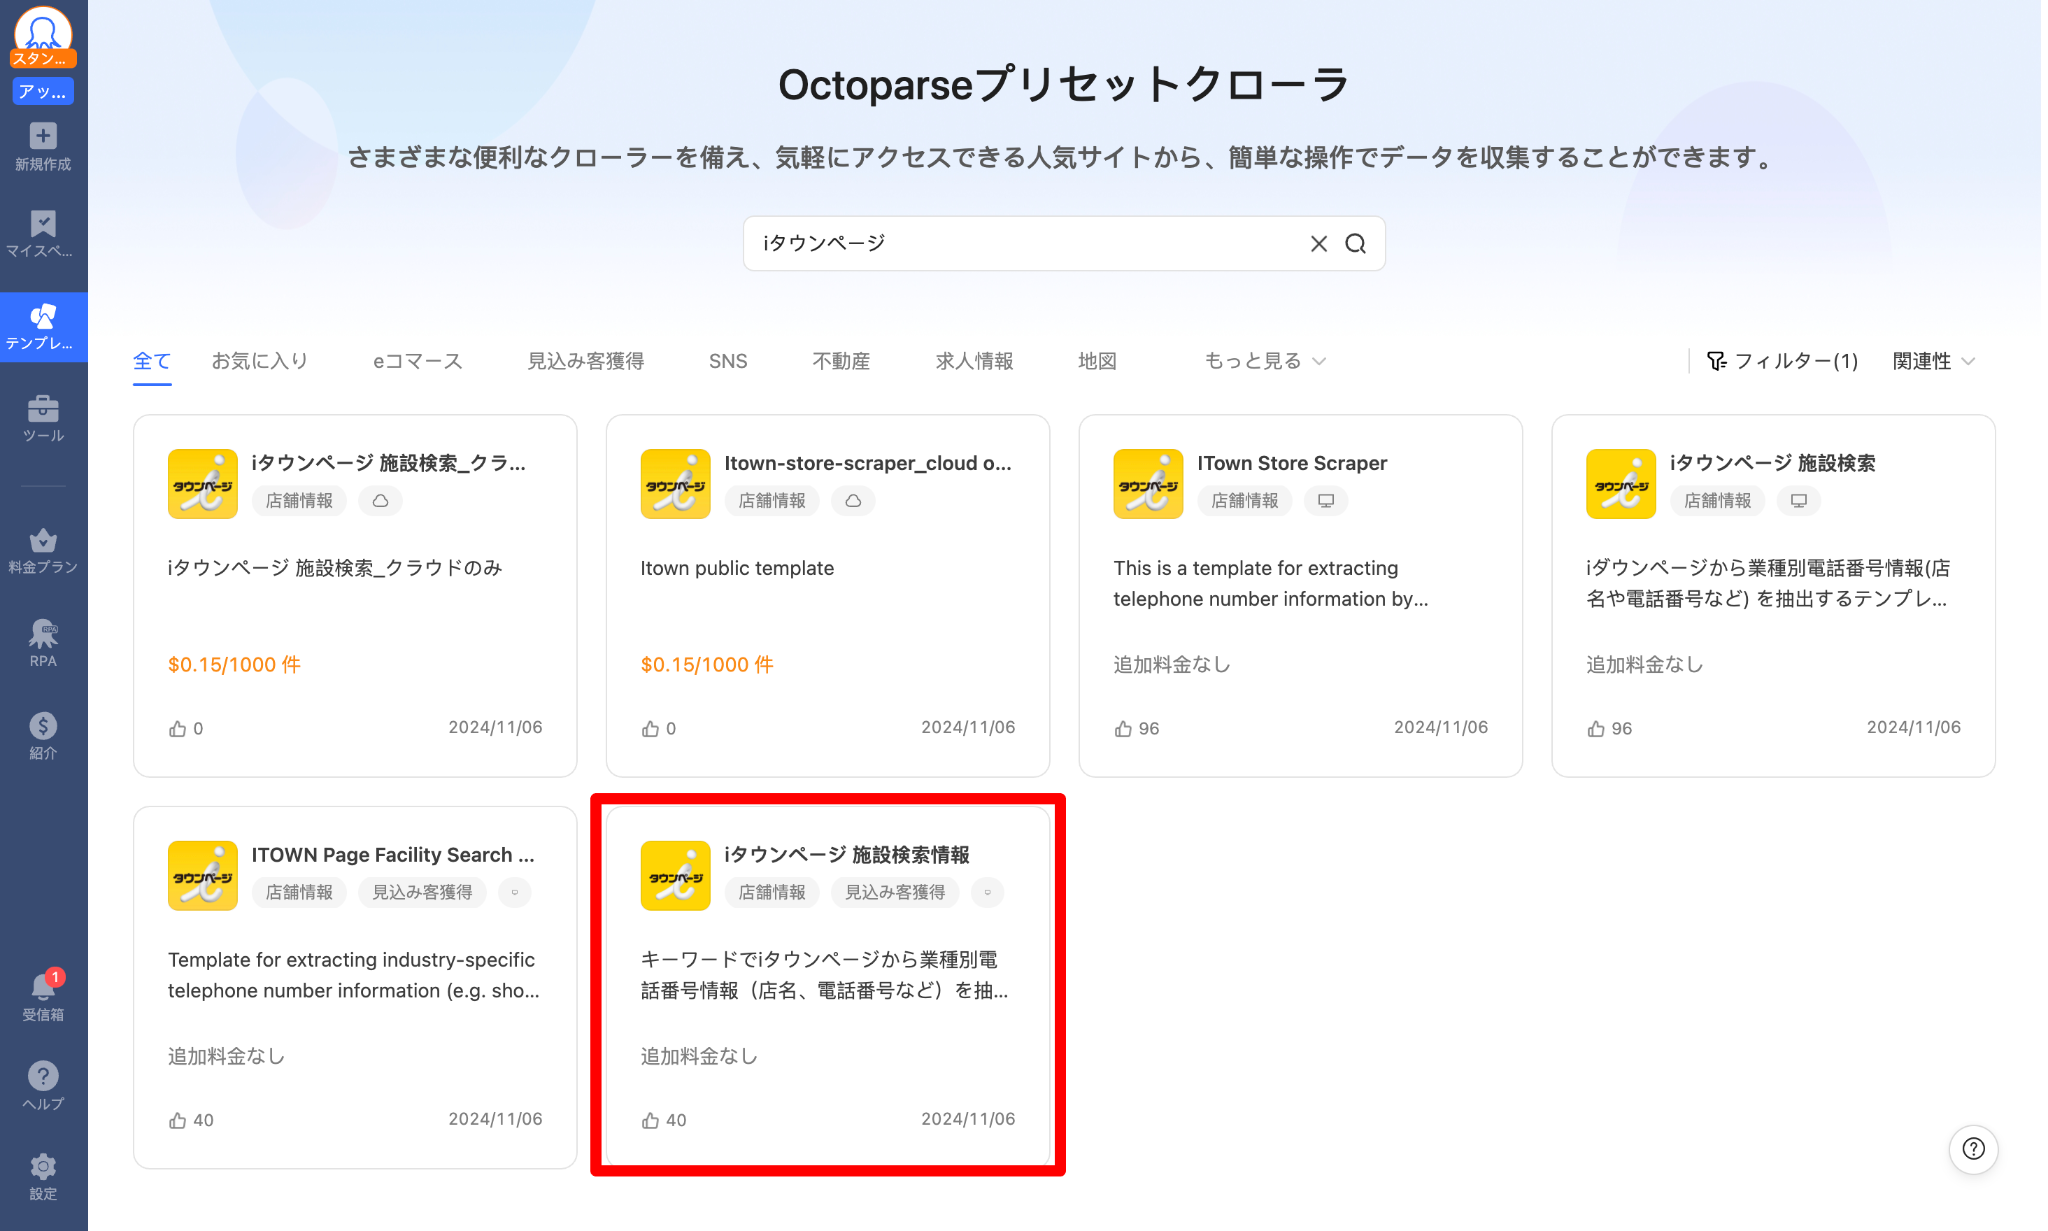2048x1231 pixels.
Task: Clear the search box with the X
Action: point(1318,243)
